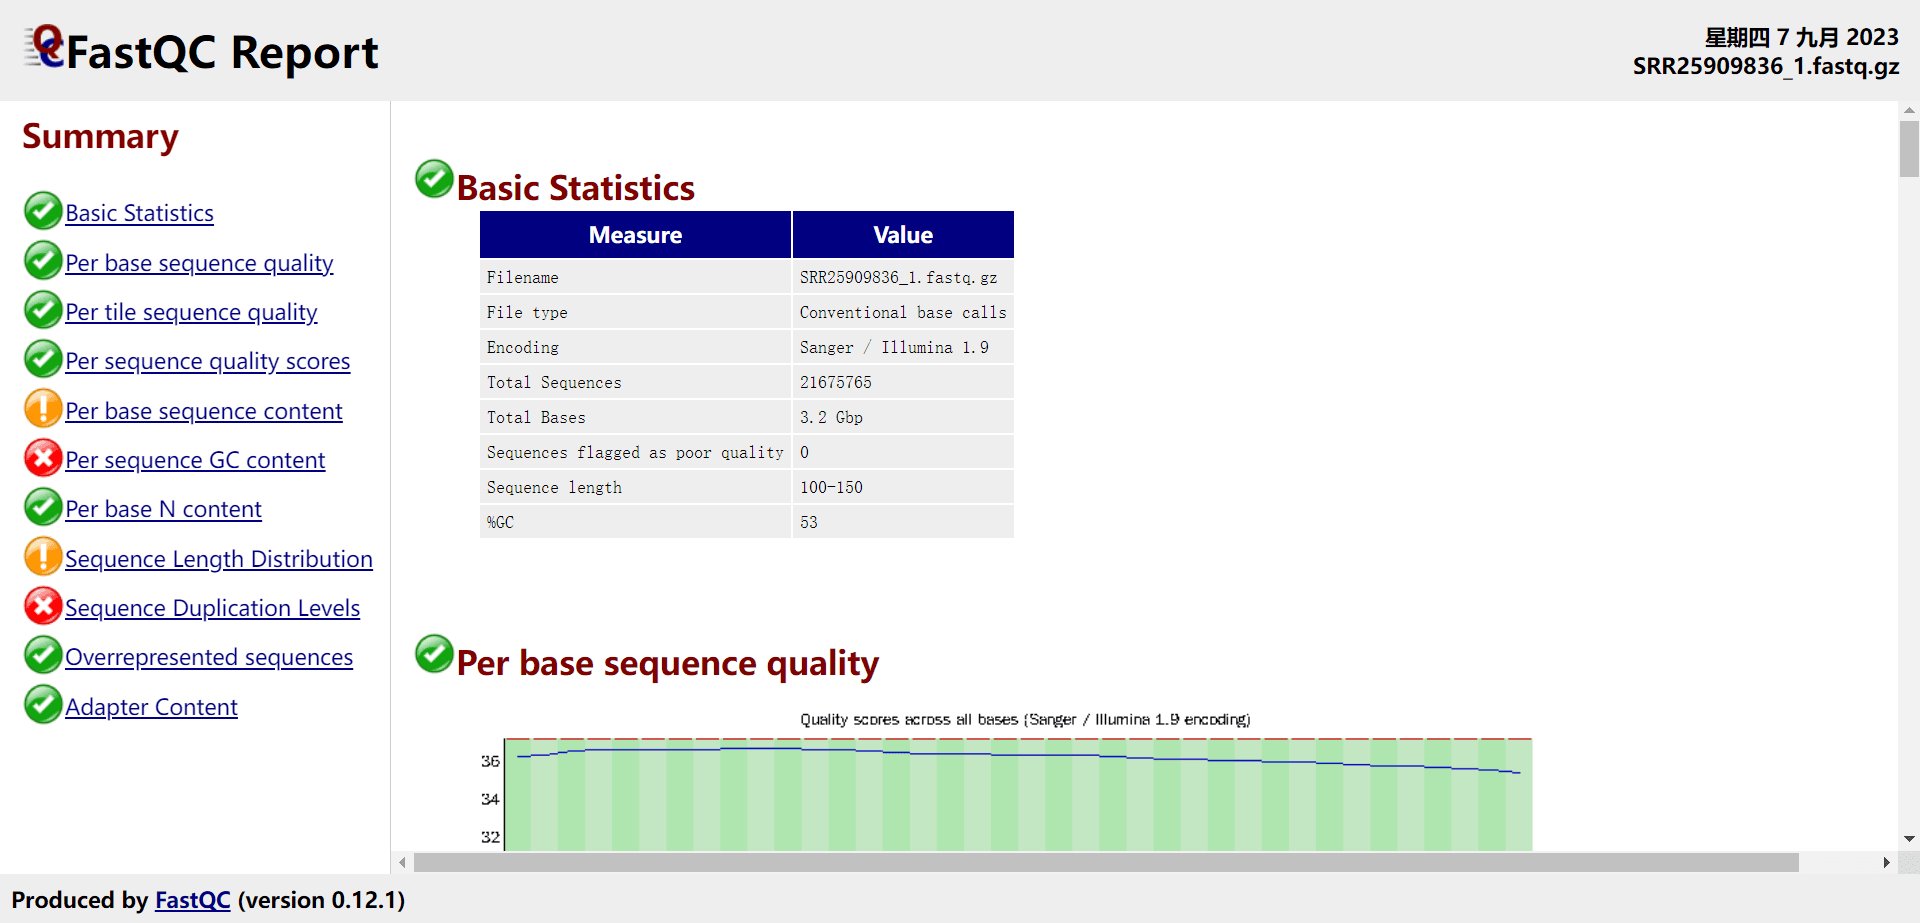Select the %GC value 53
Viewport: 1920px width, 923px height.
[x=903, y=522]
